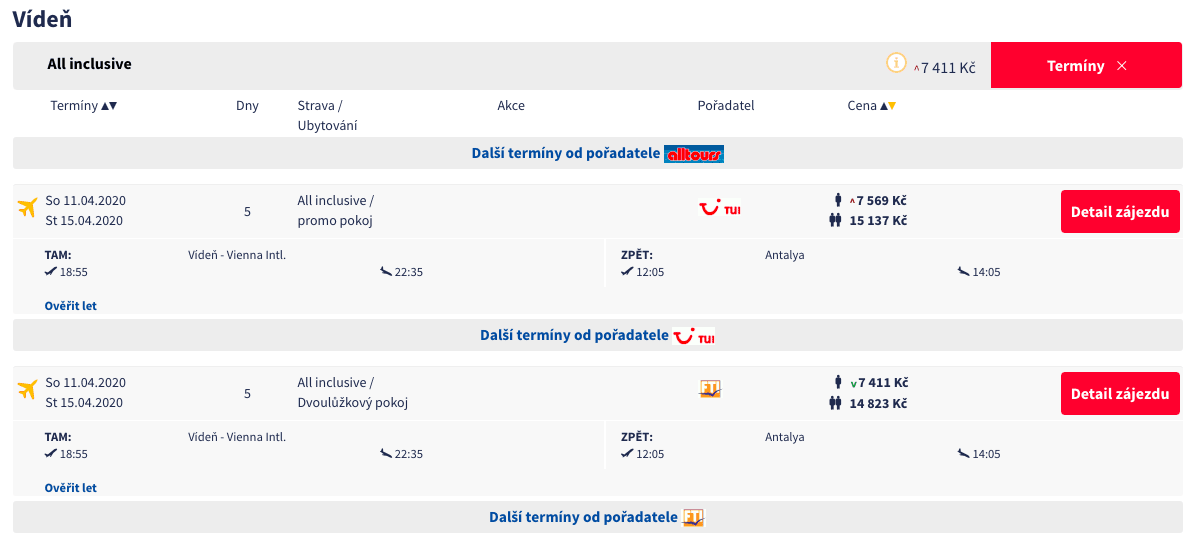1195x541 pixels.
Task: Click the FTI organizer logo in the second trip row
Action: click(710, 389)
